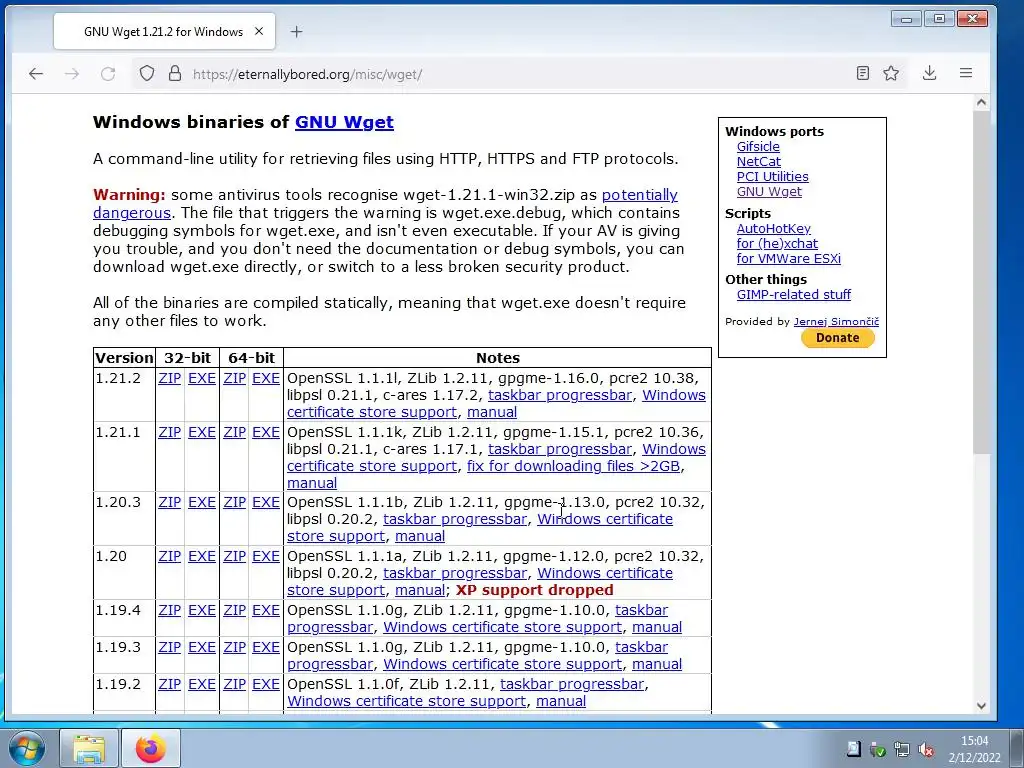
Task: Open taskbar progressbar link in 1.21.2 row
Action: click(x=560, y=395)
